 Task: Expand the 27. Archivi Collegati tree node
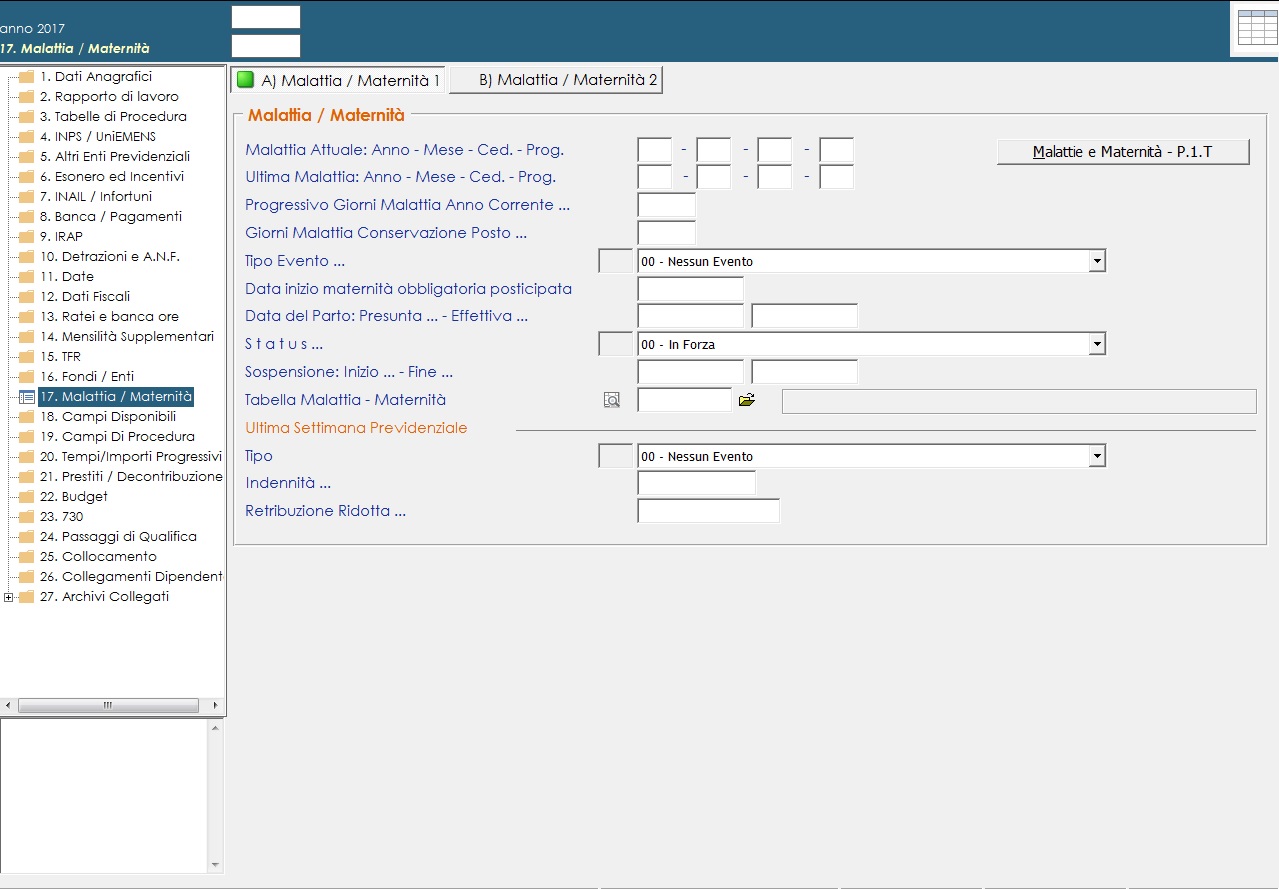point(9,598)
